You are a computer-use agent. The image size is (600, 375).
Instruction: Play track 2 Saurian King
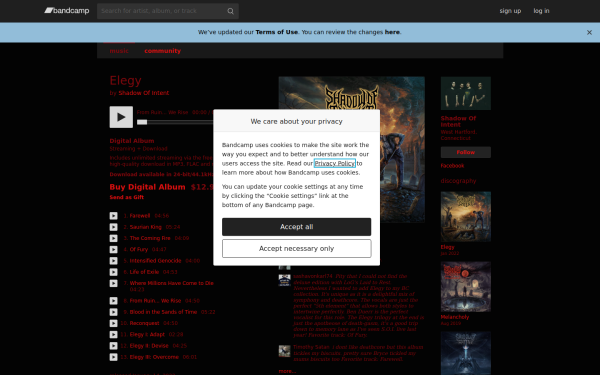pyautogui.click(x=114, y=227)
